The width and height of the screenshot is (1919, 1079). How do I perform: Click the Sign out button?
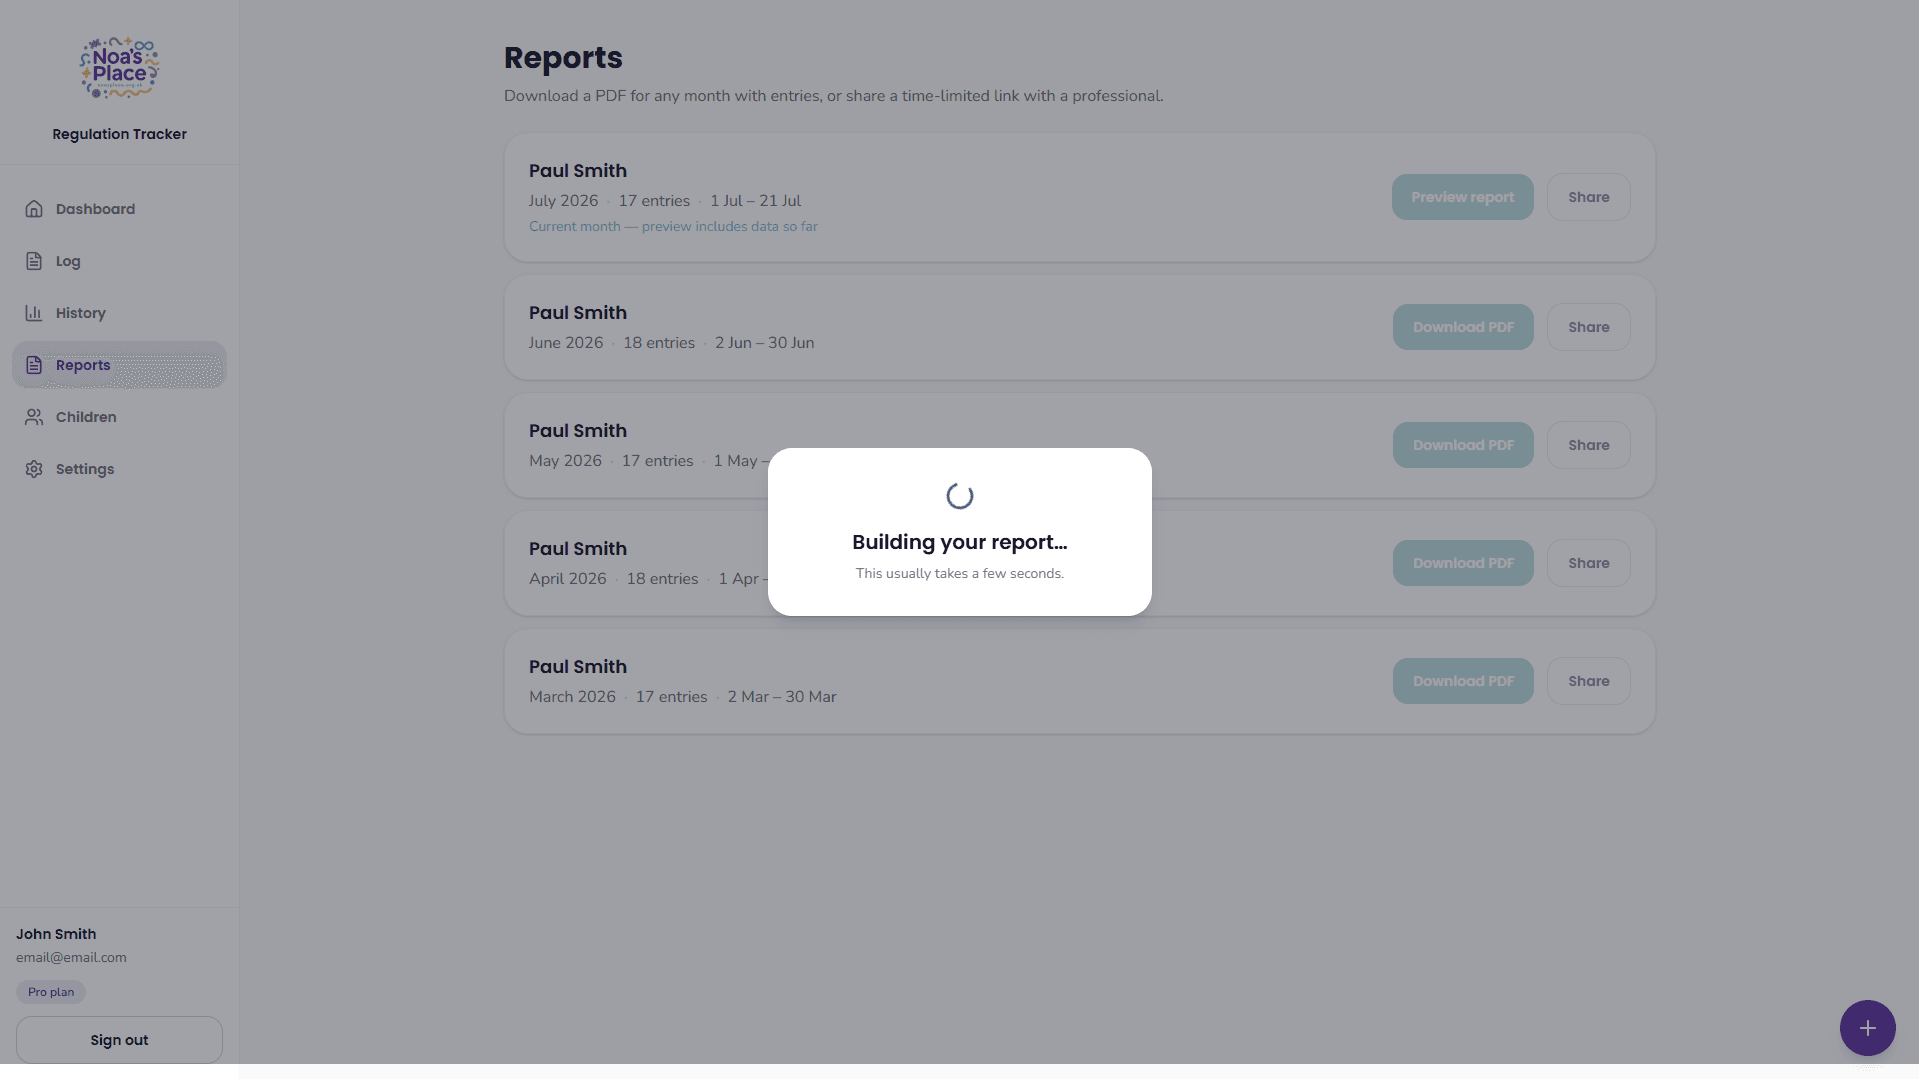click(x=119, y=1040)
